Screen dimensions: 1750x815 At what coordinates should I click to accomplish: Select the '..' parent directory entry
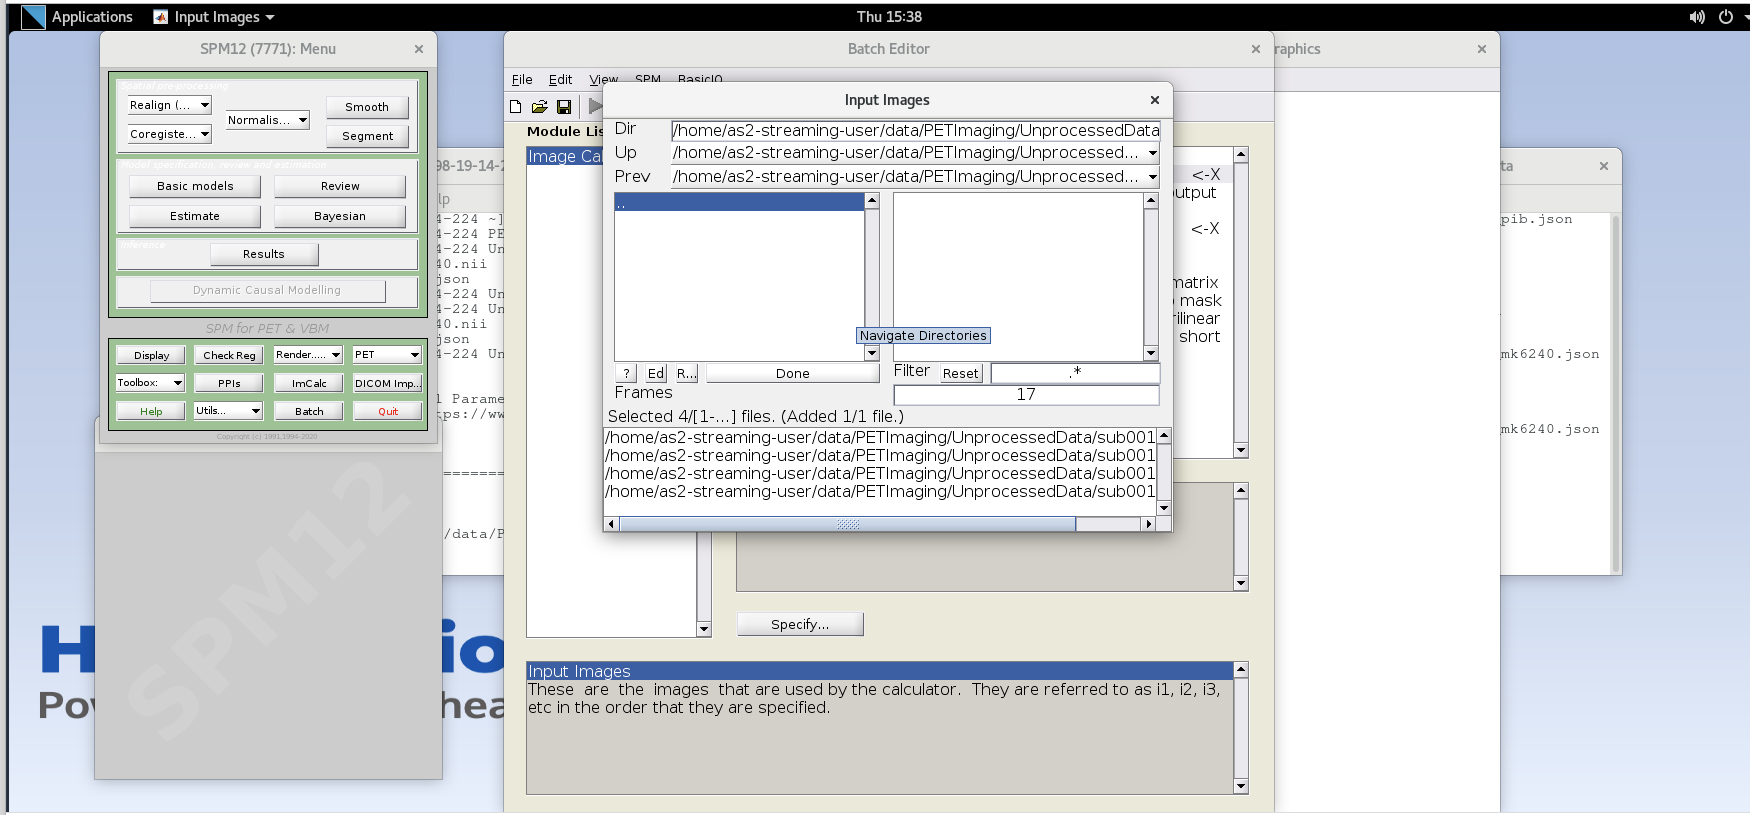click(739, 203)
